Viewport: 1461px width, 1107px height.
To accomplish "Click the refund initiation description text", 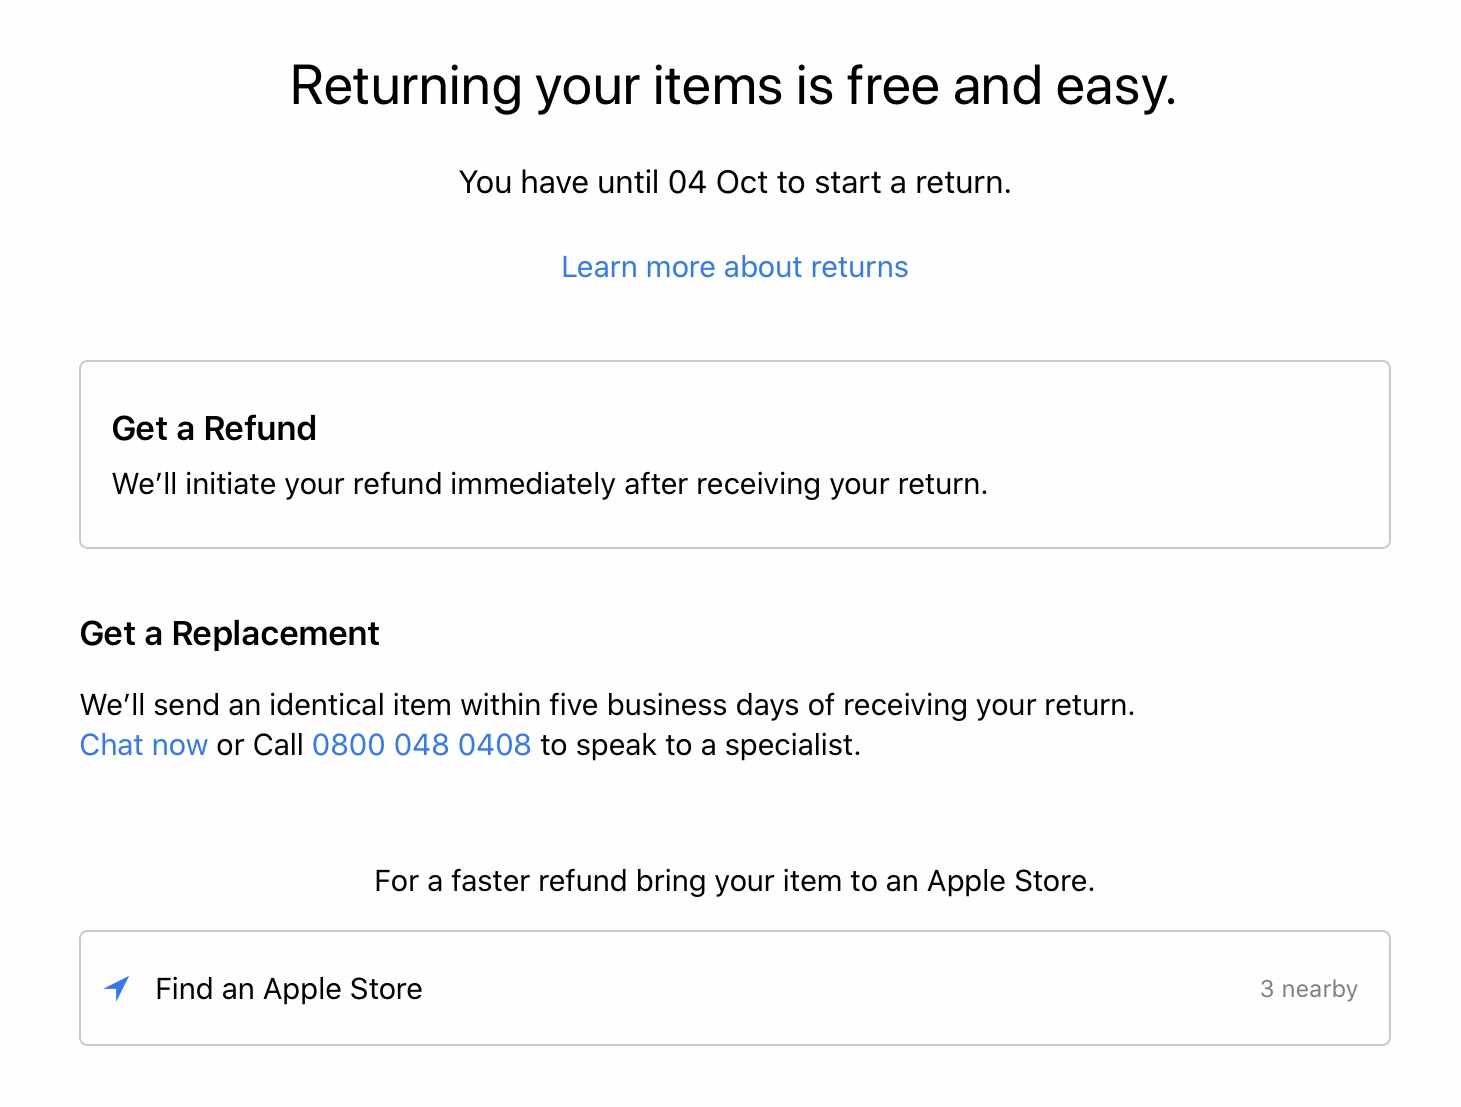I will coord(549,484).
